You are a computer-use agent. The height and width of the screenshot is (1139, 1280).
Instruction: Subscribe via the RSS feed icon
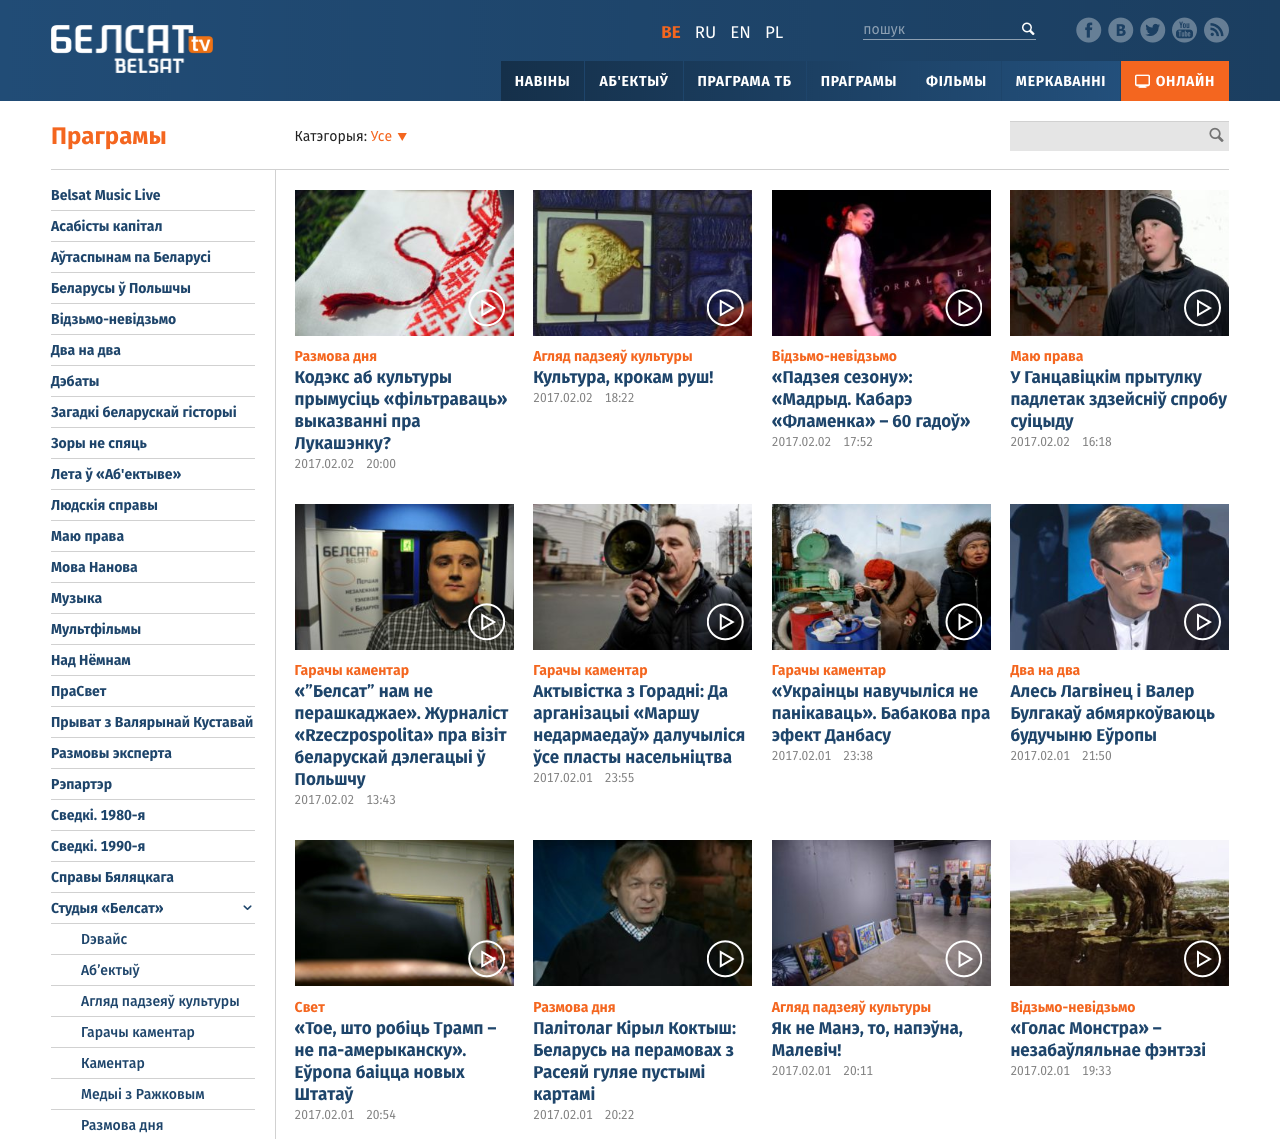tap(1216, 28)
